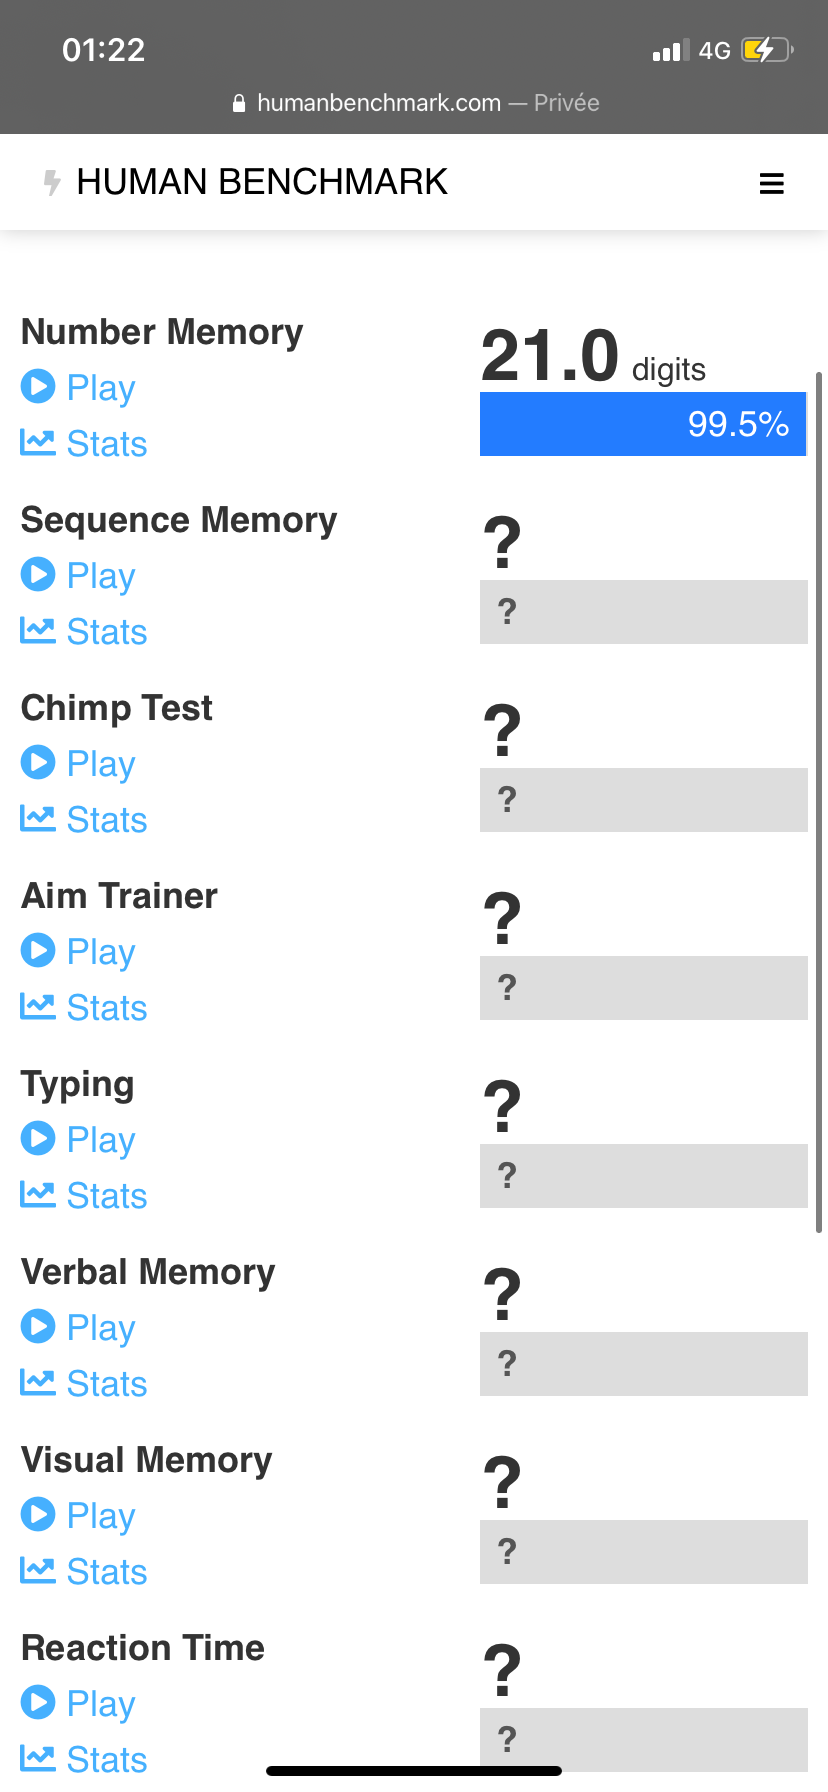Viewport: 828px width, 1792px height.
Task: Click the stats chart icon under Reaction Time
Action: (x=38, y=1758)
